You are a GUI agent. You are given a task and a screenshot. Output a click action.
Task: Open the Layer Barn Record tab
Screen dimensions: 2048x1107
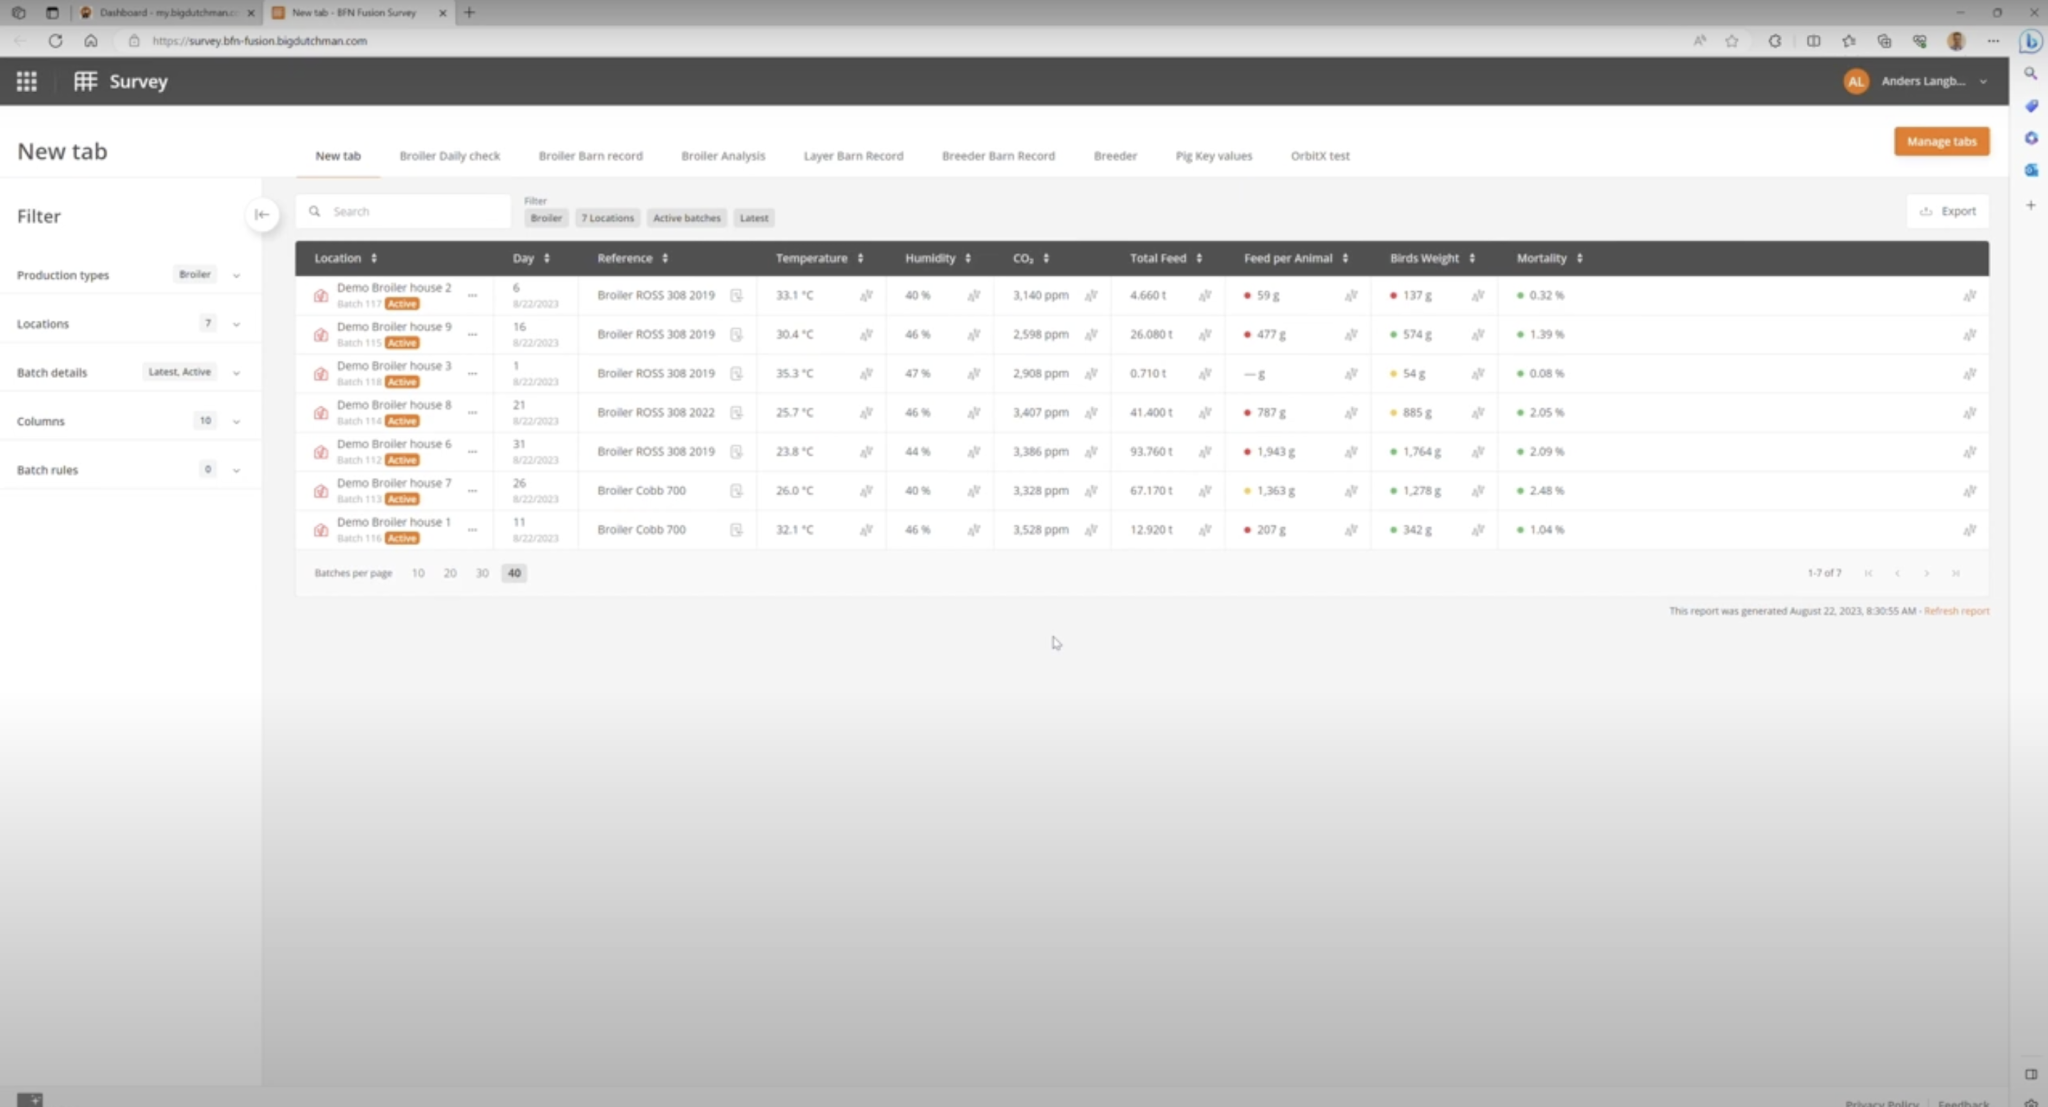[x=853, y=156]
